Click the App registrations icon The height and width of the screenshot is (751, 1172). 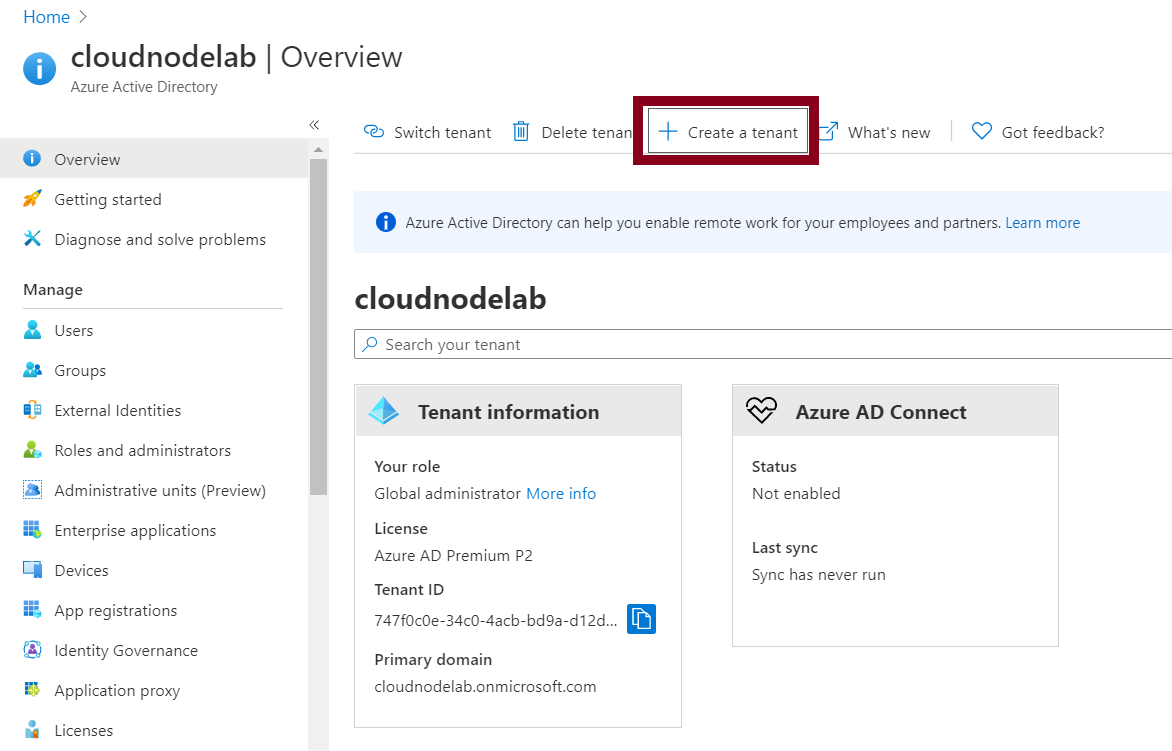point(32,610)
